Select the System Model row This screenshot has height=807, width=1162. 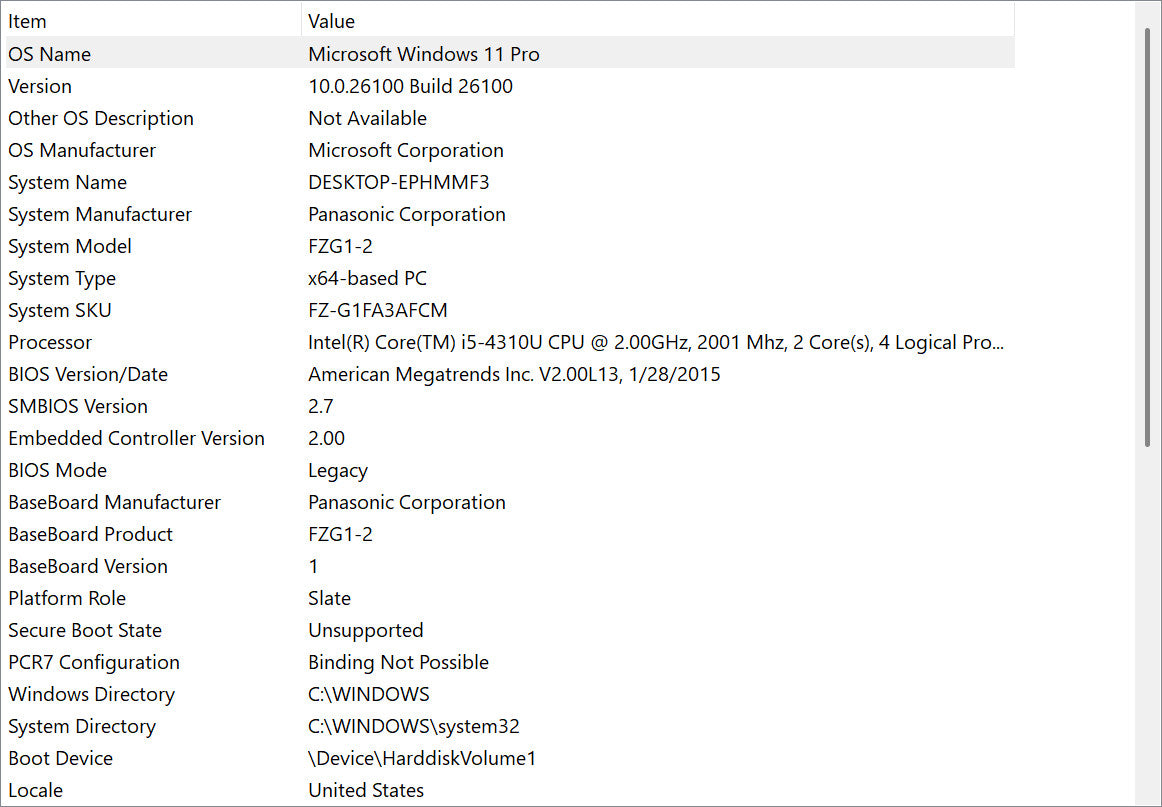tap(70, 246)
